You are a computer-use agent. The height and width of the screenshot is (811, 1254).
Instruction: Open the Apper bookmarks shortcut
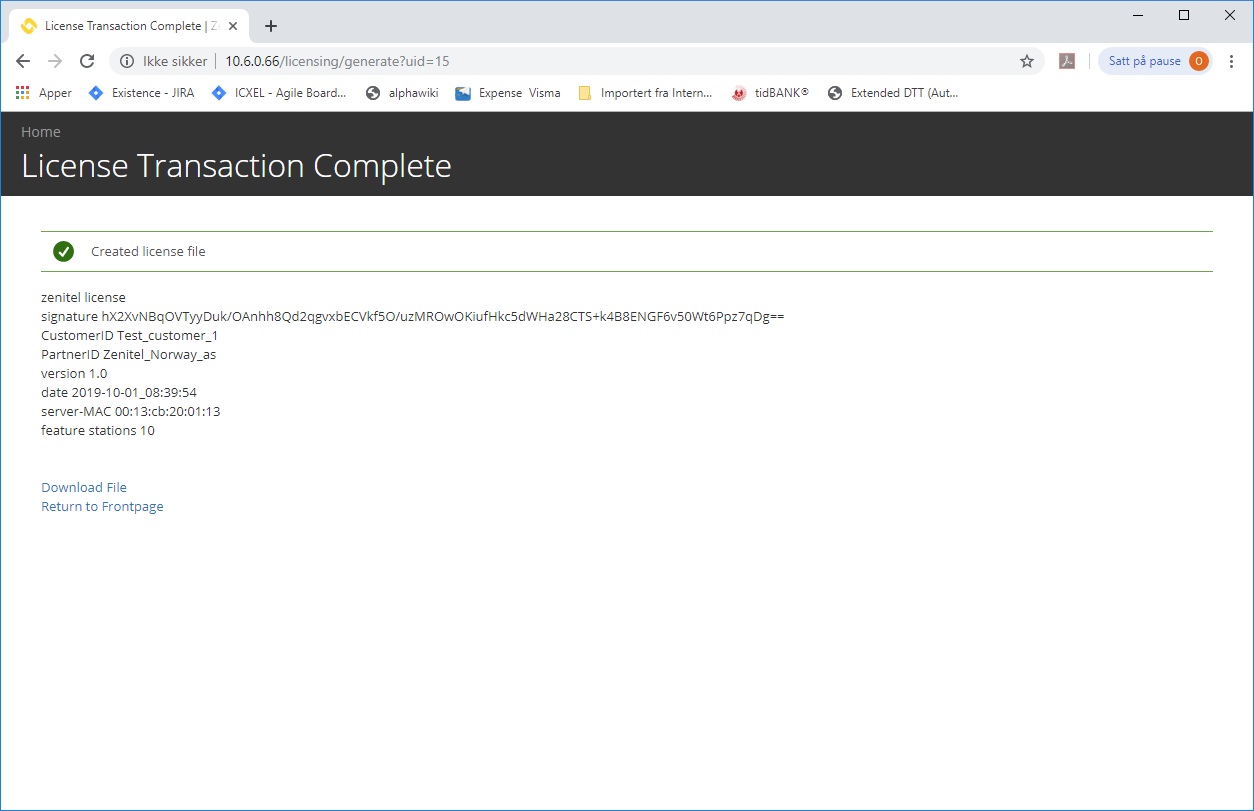(x=44, y=93)
